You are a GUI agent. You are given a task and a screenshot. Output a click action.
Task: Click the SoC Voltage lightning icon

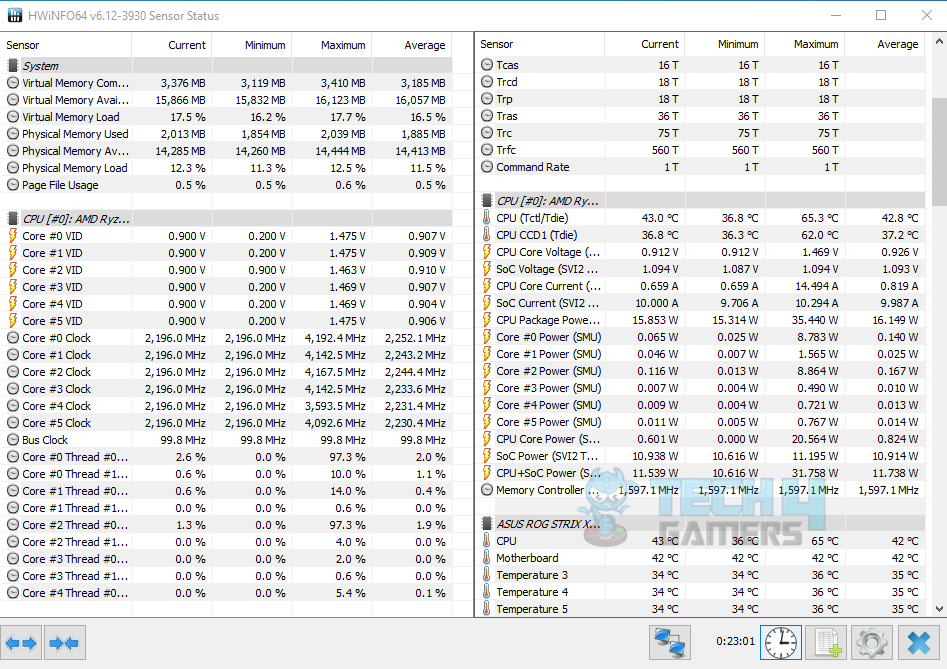pos(487,269)
